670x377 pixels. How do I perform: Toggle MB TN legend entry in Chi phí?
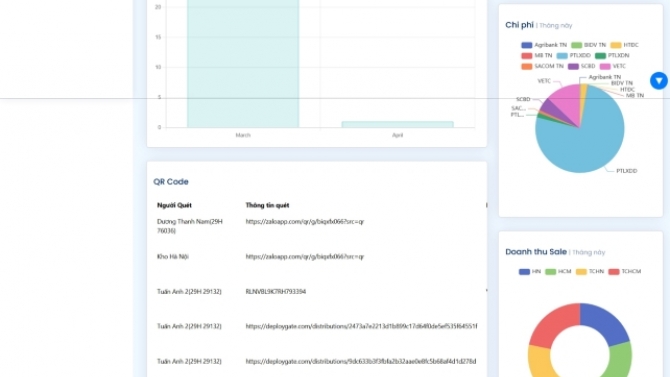click(537, 56)
